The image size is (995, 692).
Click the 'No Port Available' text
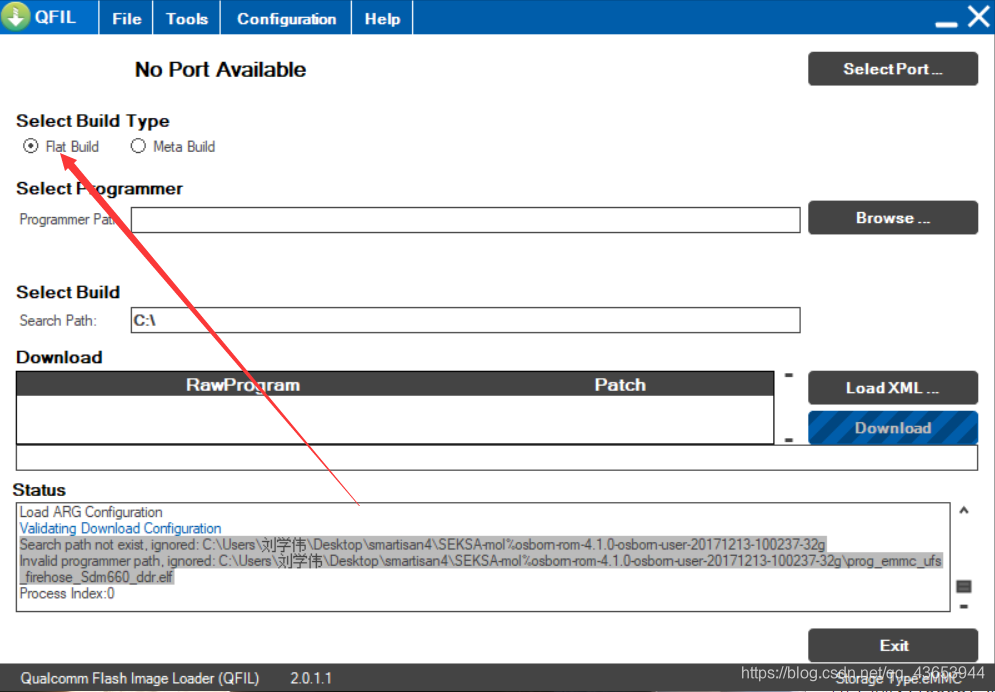click(x=220, y=69)
